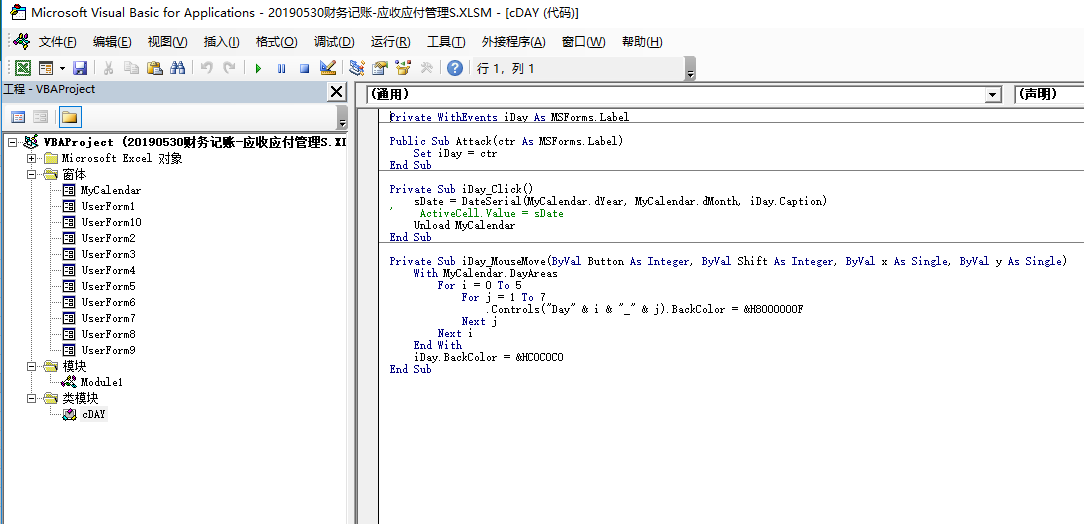Open the 编辑(E) menu
Viewport: 1084px width, 524px height.
[x=112, y=42]
